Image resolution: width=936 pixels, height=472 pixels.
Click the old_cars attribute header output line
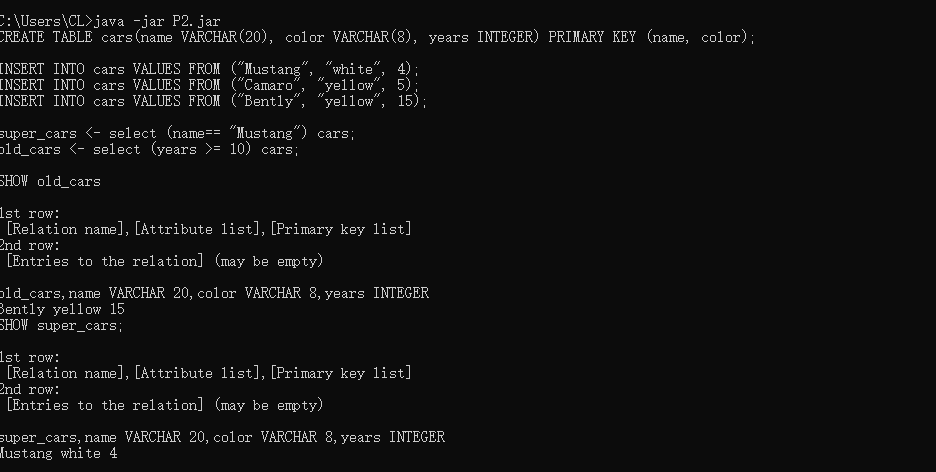click(x=214, y=294)
